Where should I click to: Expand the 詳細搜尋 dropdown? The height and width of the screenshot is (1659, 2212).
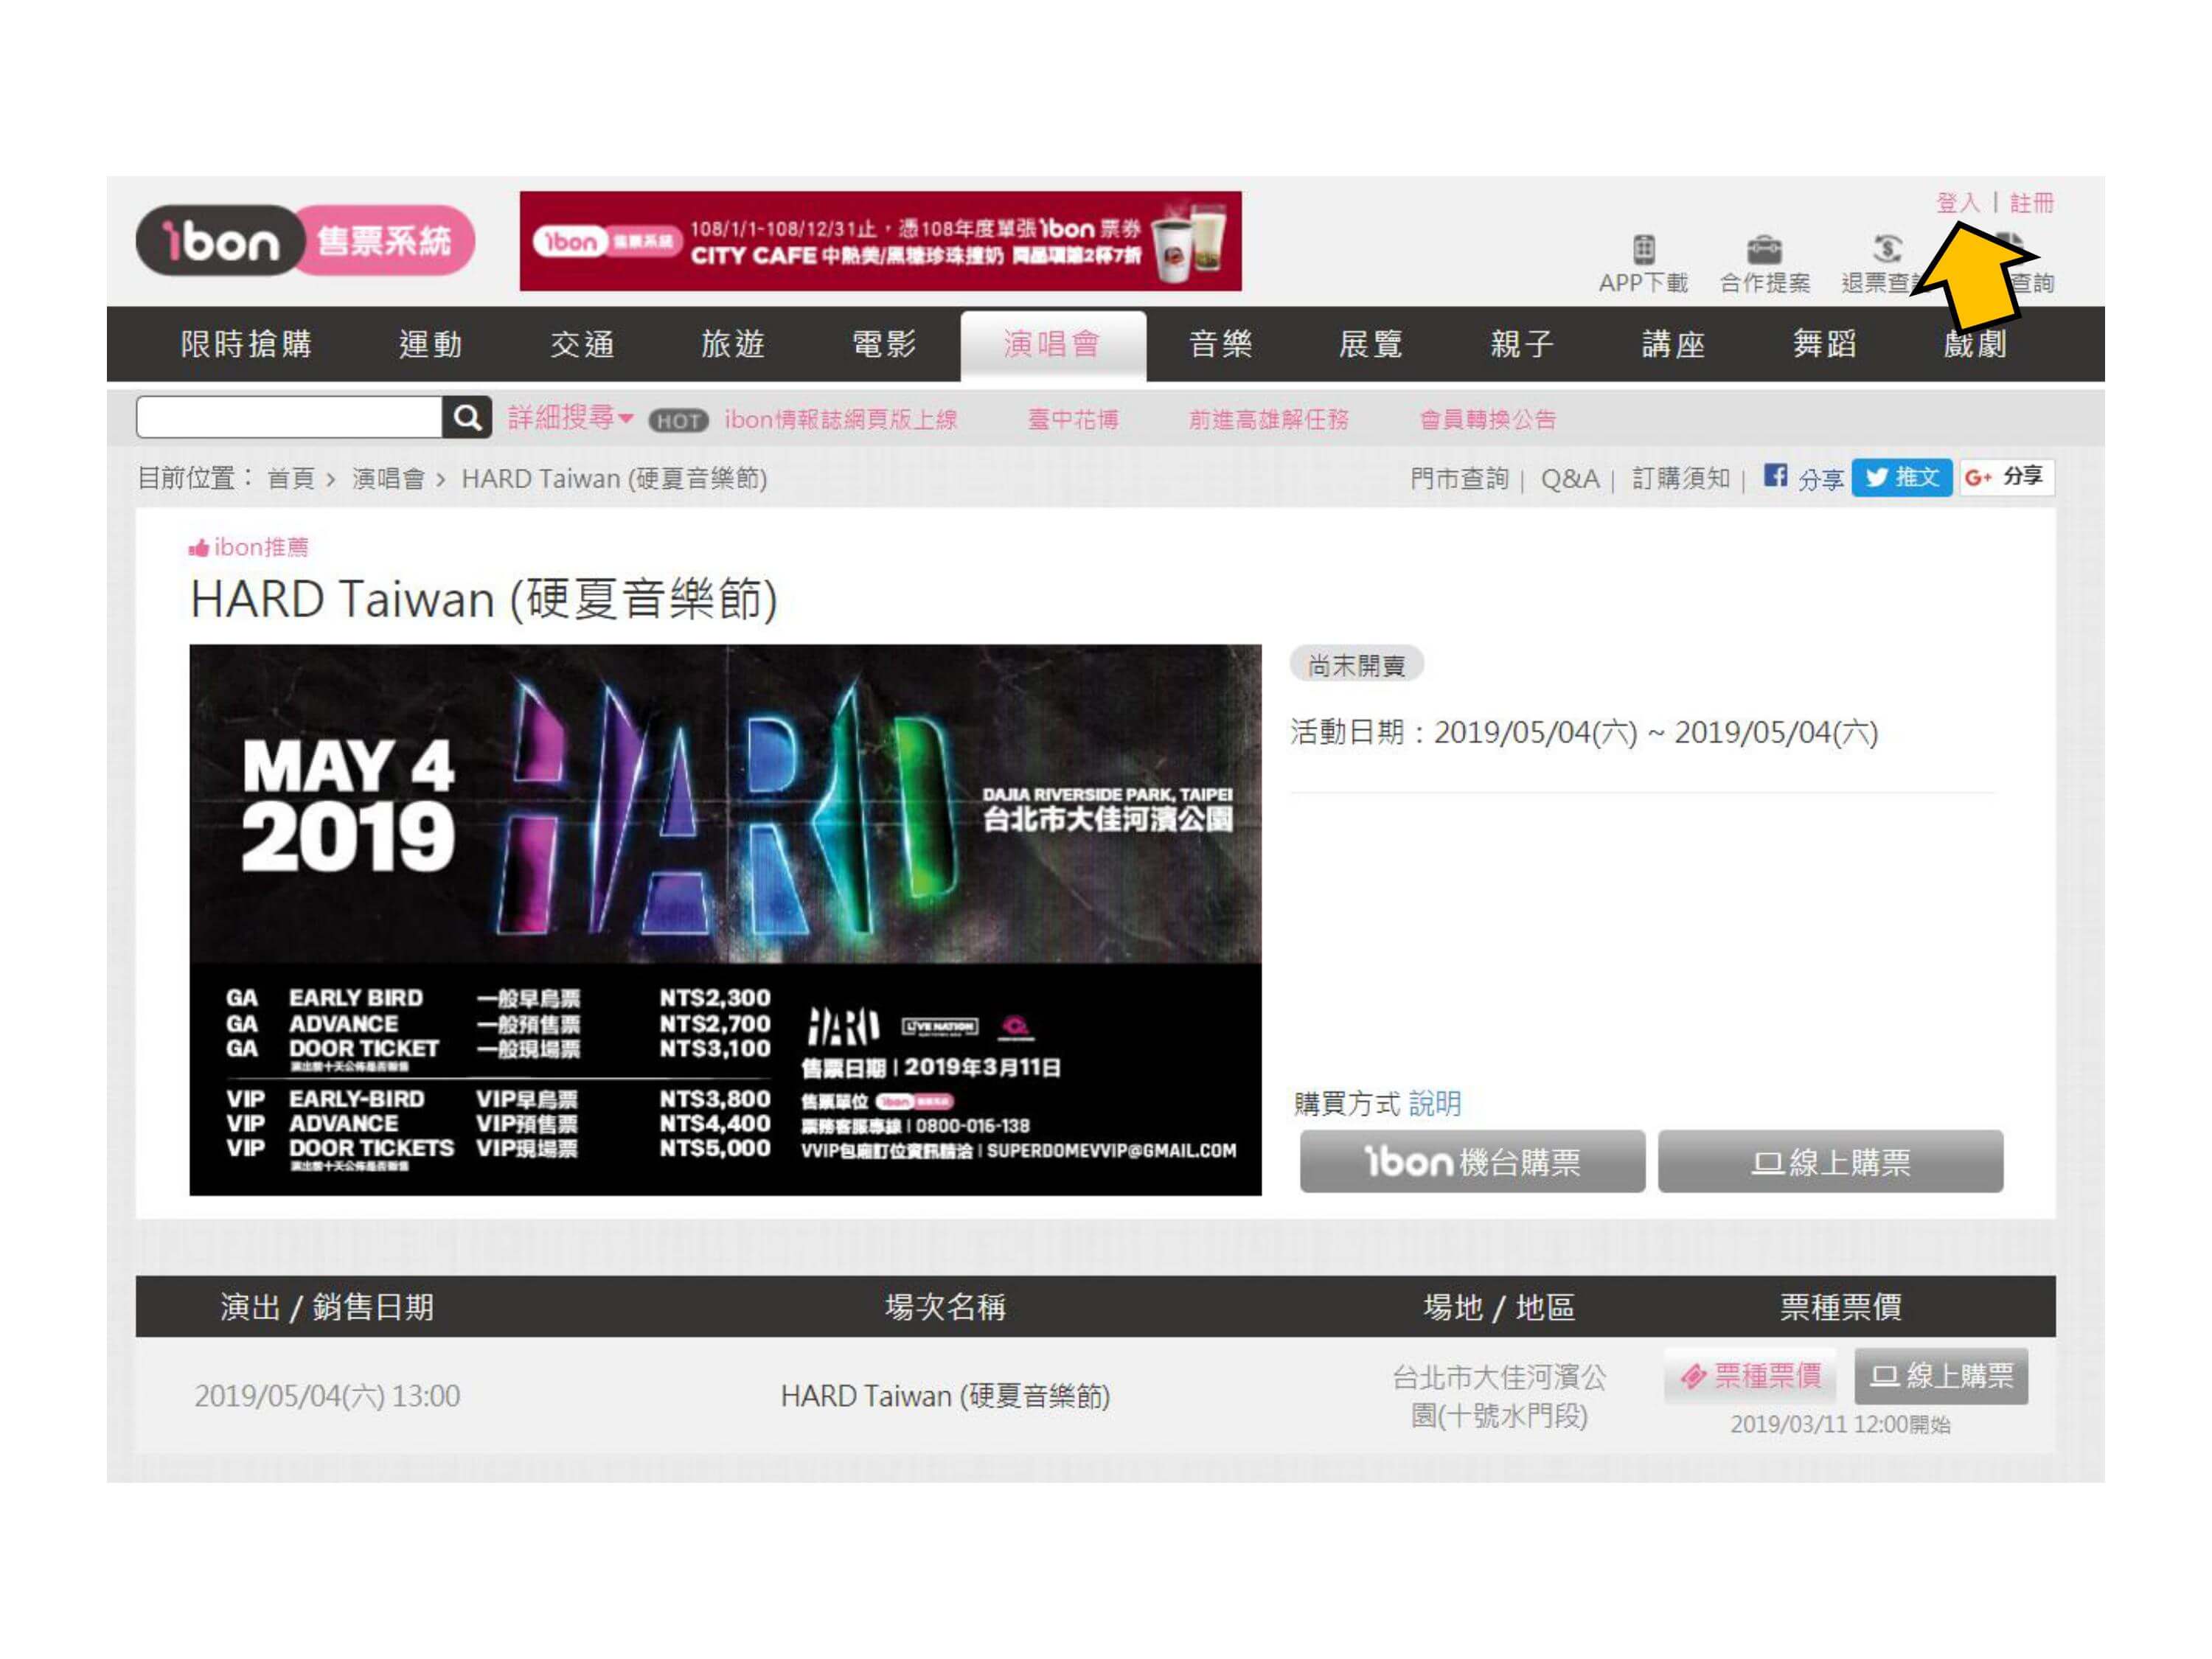pyautogui.click(x=570, y=418)
